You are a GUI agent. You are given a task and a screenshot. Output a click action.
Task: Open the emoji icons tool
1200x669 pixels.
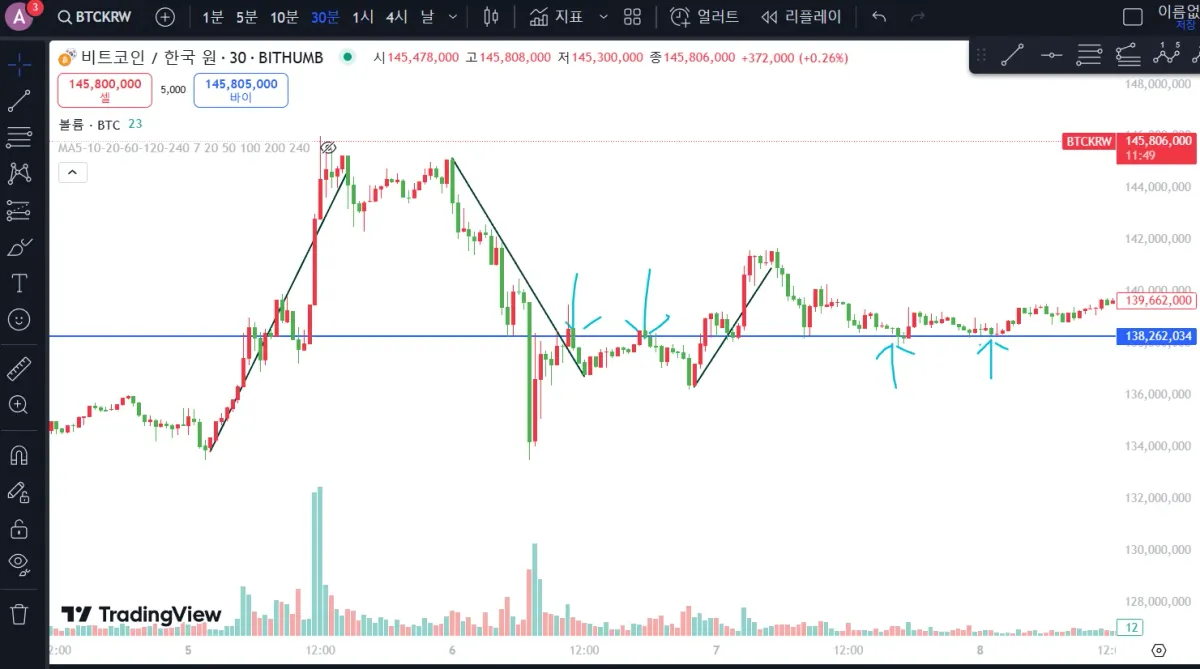(19, 320)
